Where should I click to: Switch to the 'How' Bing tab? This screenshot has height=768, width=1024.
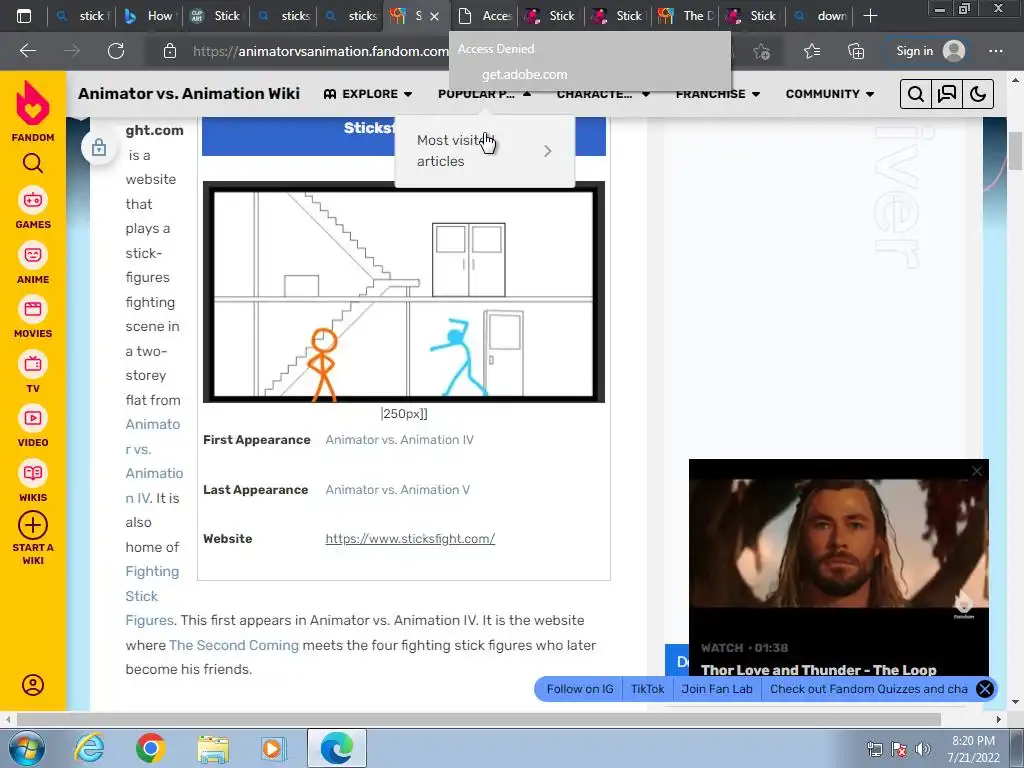point(149,16)
